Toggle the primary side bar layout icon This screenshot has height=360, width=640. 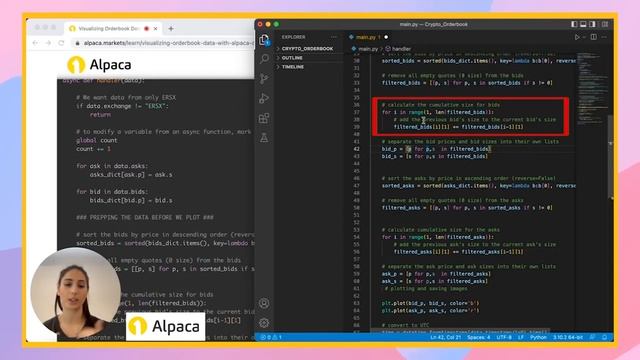click(574, 24)
